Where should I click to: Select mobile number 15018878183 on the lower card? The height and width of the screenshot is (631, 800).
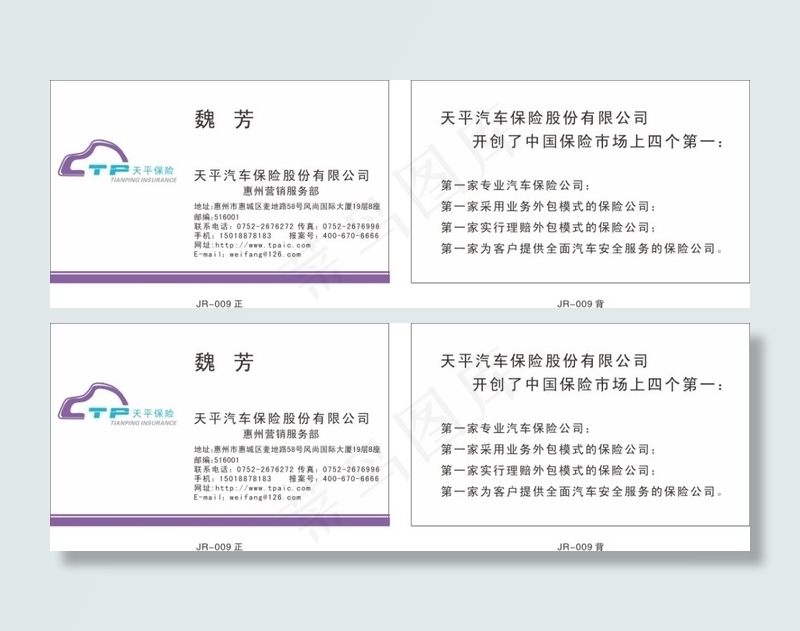coord(245,478)
